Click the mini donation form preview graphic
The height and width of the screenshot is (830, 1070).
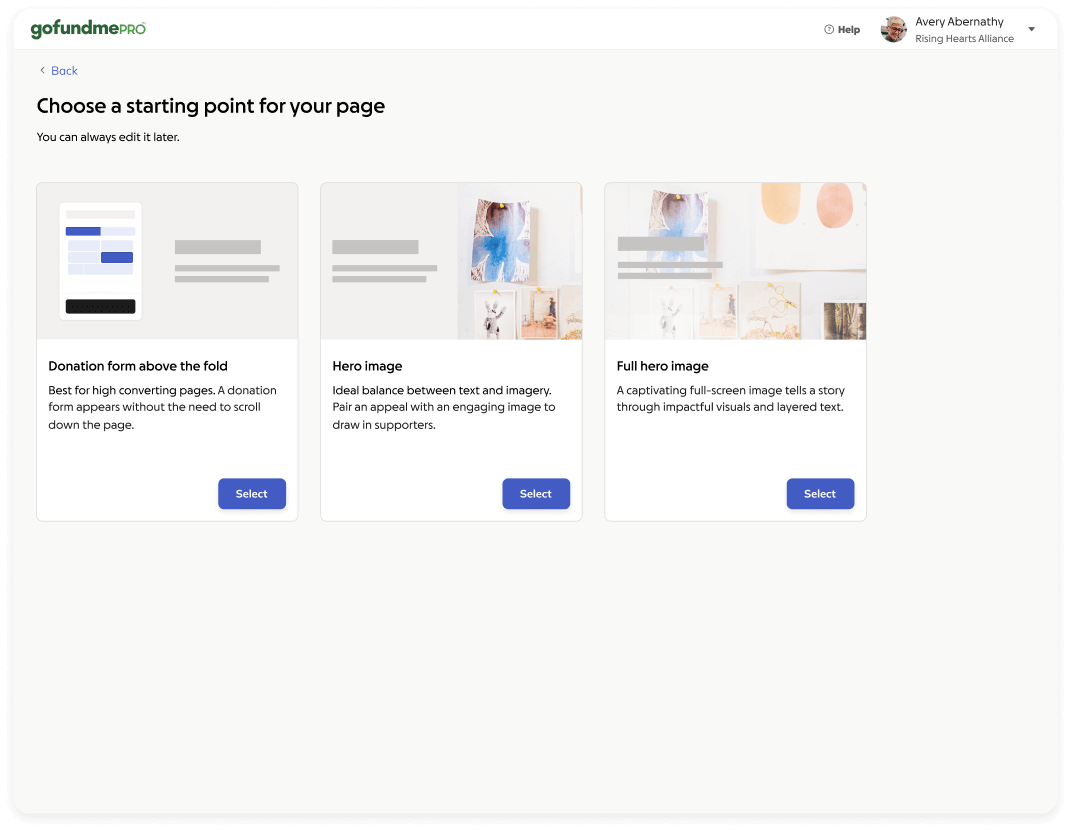(x=100, y=261)
